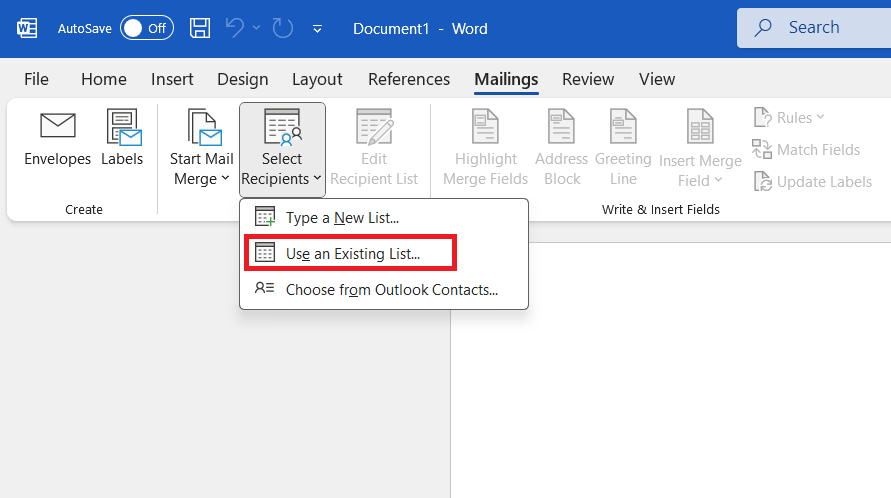This screenshot has width=891, height=498.
Task: Open Customize Quick Access Toolbar arrow
Action: tap(317, 28)
